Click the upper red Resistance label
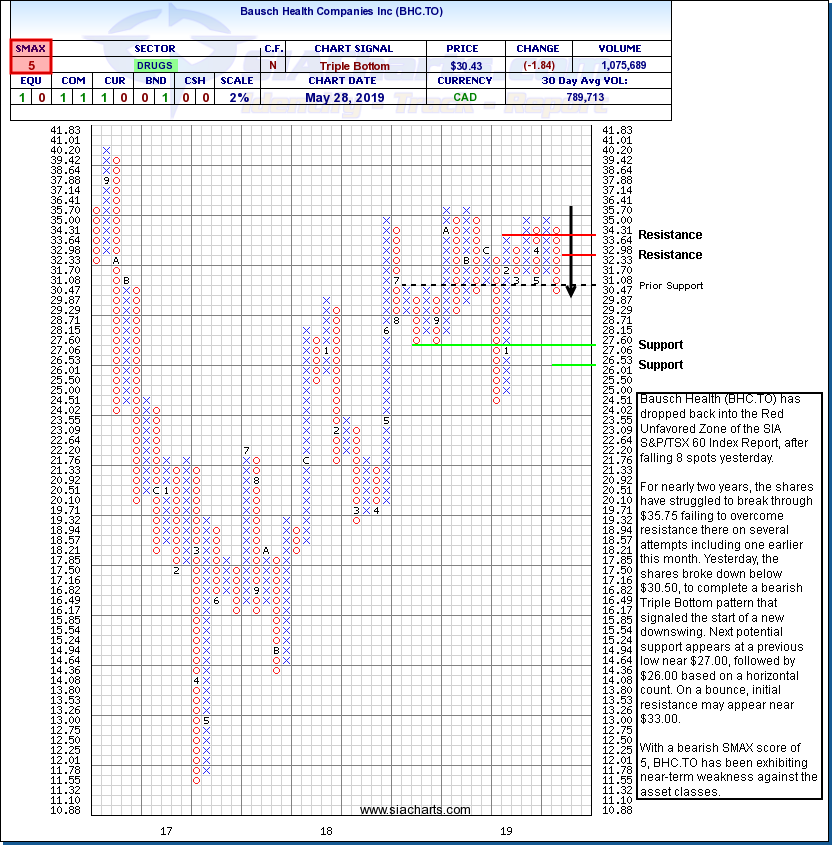 pyautogui.click(x=670, y=235)
